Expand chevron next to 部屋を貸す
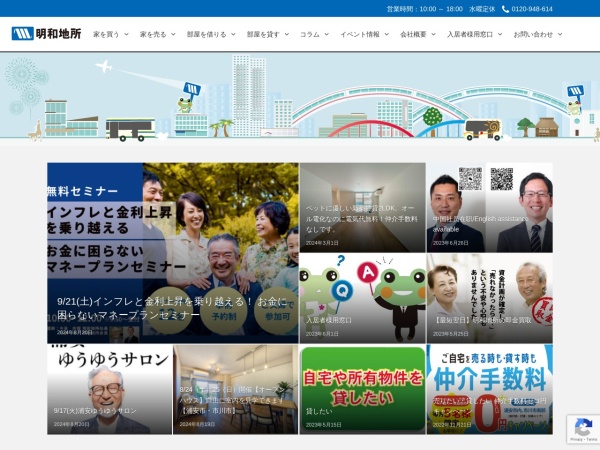The image size is (600, 450). tap(287, 34)
